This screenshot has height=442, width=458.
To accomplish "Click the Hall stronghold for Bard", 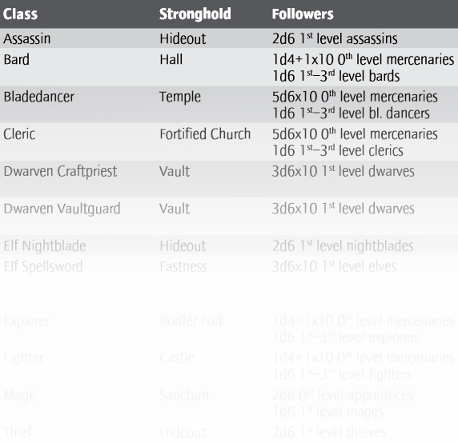I will pos(171,60).
